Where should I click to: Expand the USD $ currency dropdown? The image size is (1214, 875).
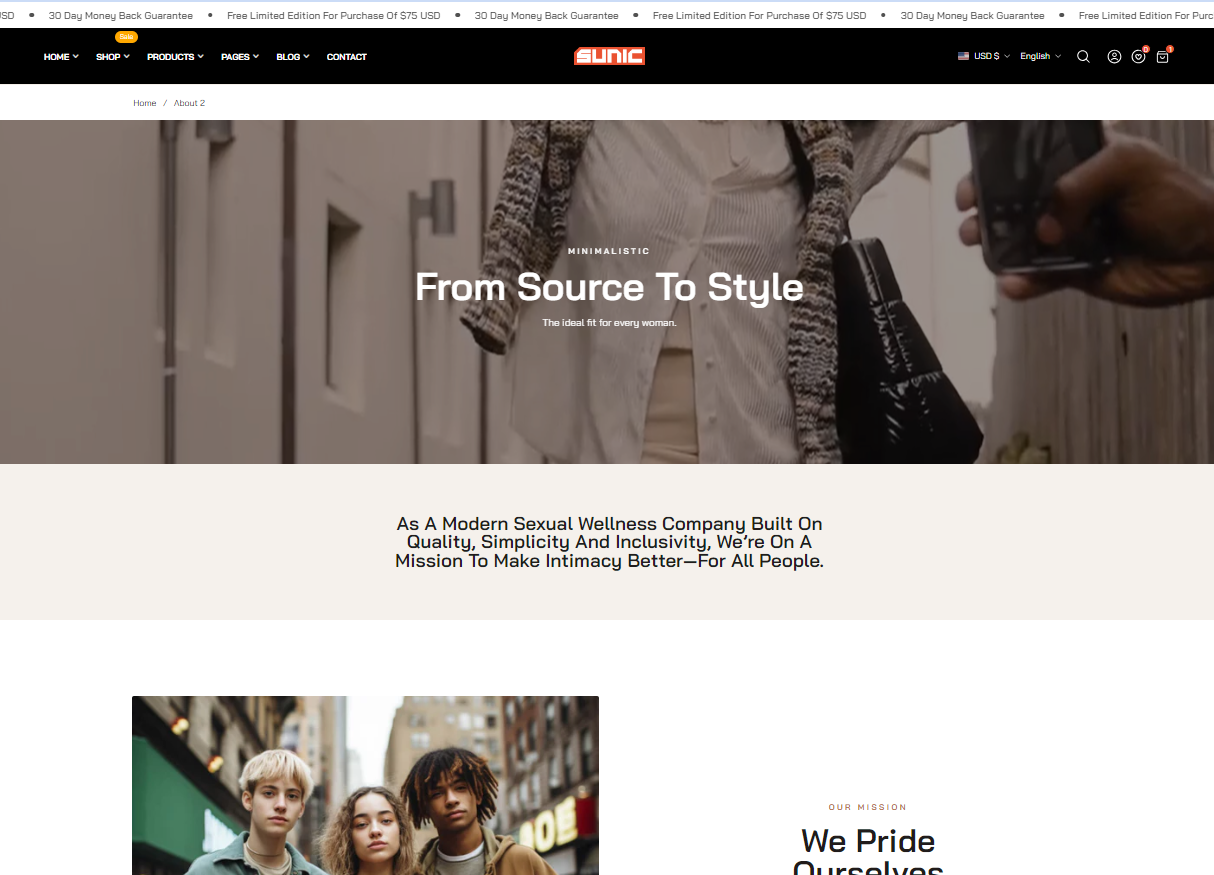click(x=991, y=56)
